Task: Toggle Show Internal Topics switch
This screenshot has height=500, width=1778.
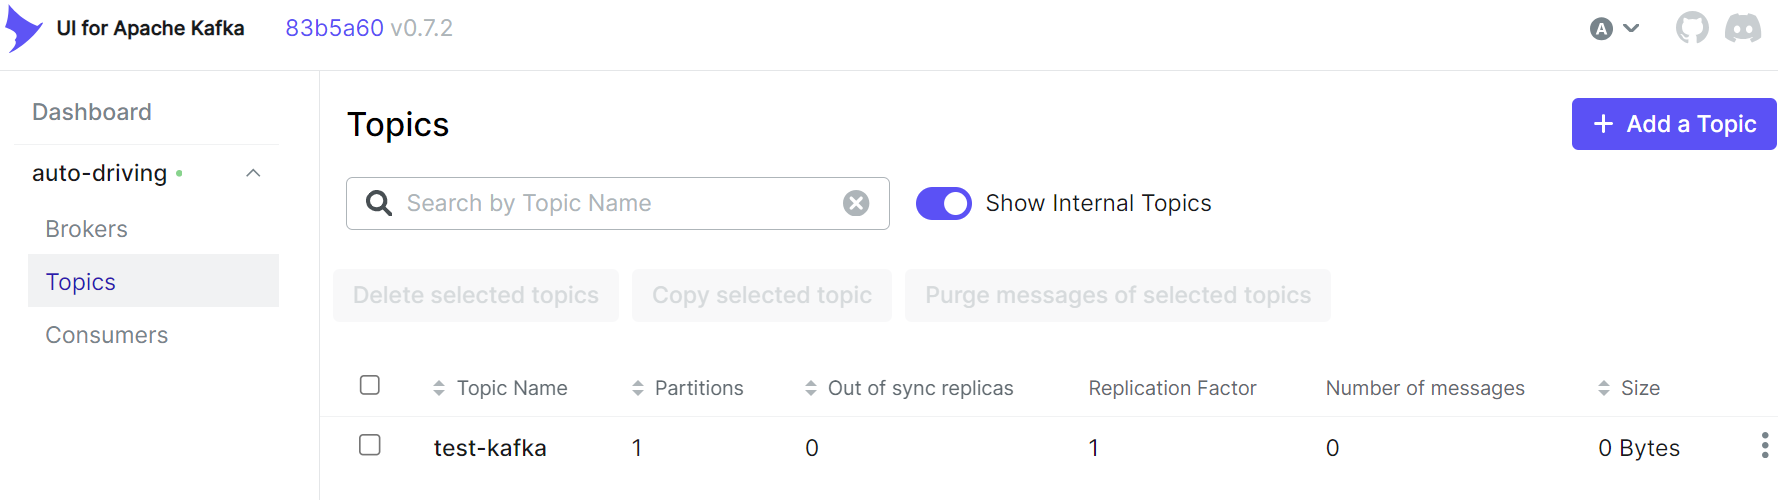Action: [943, 203]
